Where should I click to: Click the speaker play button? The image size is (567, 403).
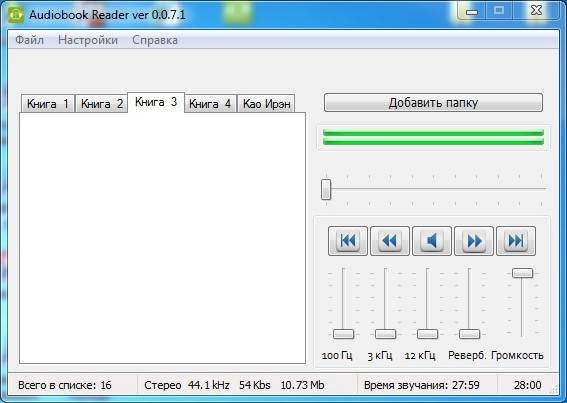[x=432, y=241]
